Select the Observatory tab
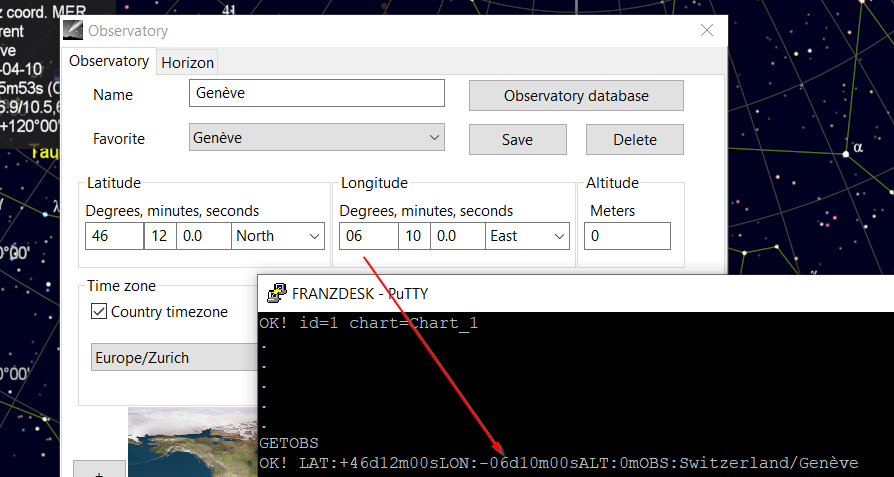The image size is (894, 477). pos(109,62)
